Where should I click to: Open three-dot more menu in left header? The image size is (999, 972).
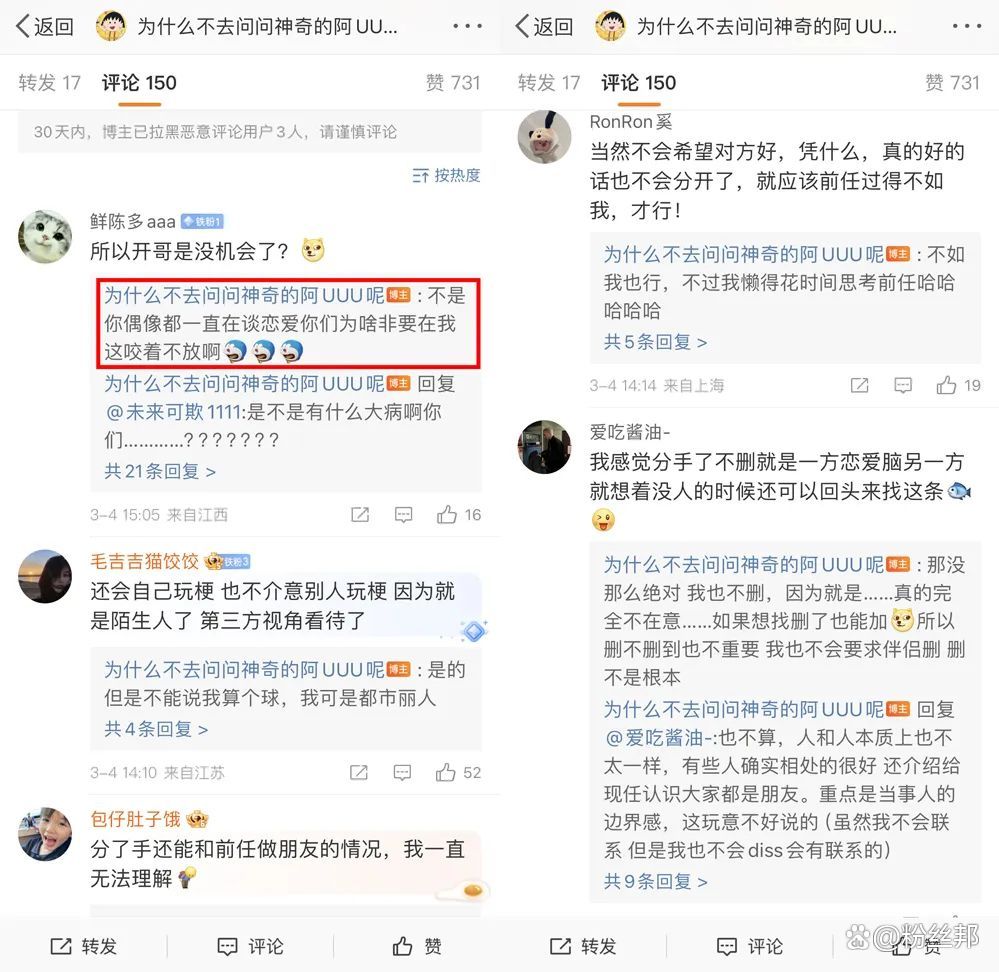468,26
